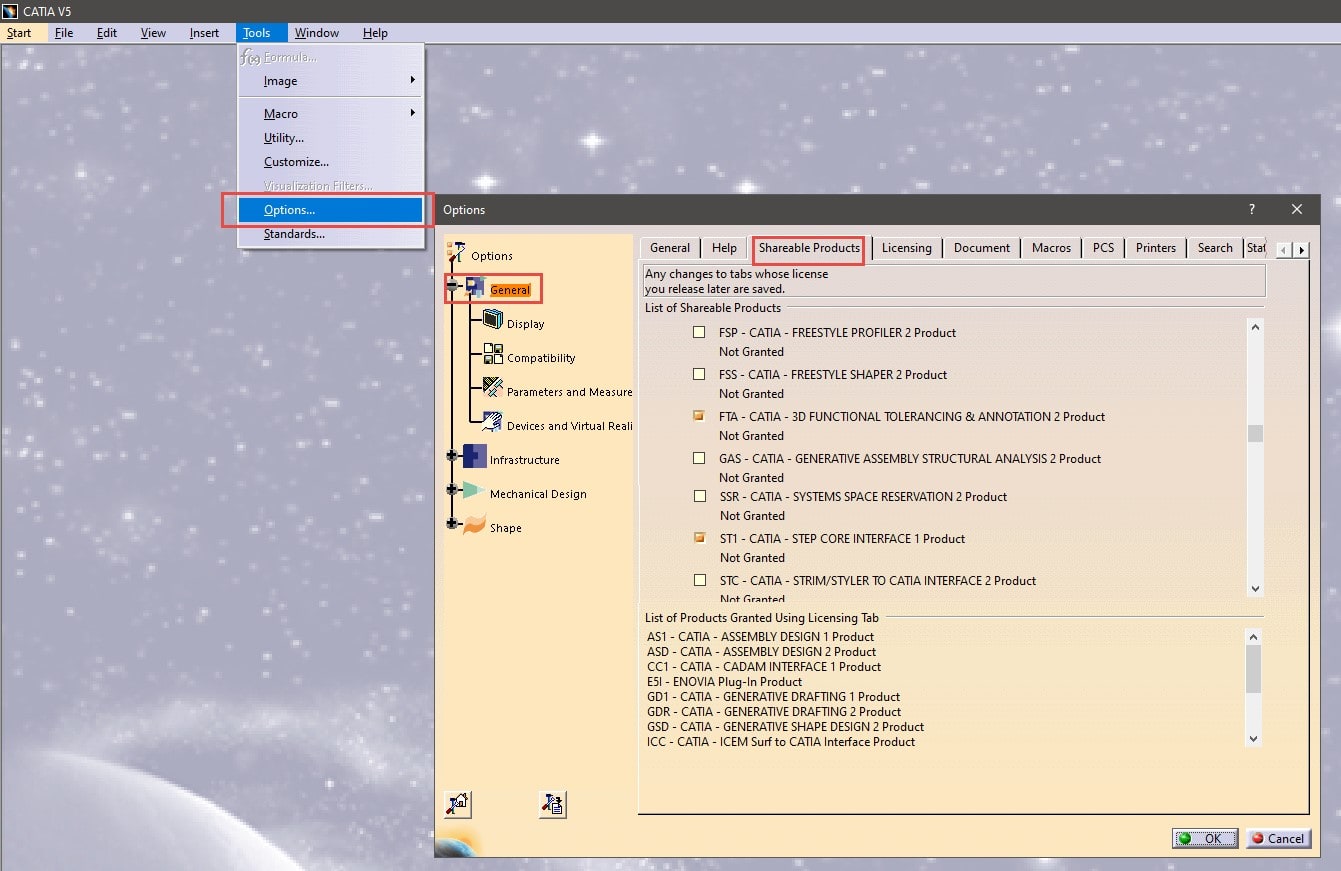Click the tab-strip right scroll arrow
This screenshot has width=1341, height=871.
point(1299,248)
